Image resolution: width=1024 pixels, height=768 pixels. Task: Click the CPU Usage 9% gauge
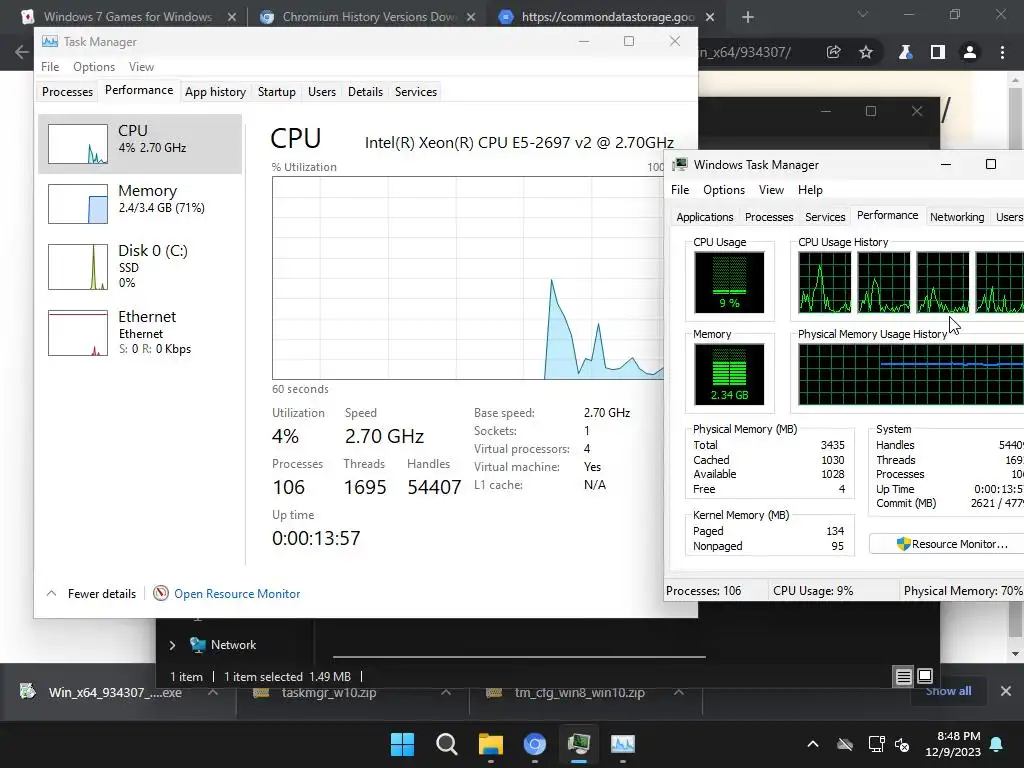click(729, 282)
